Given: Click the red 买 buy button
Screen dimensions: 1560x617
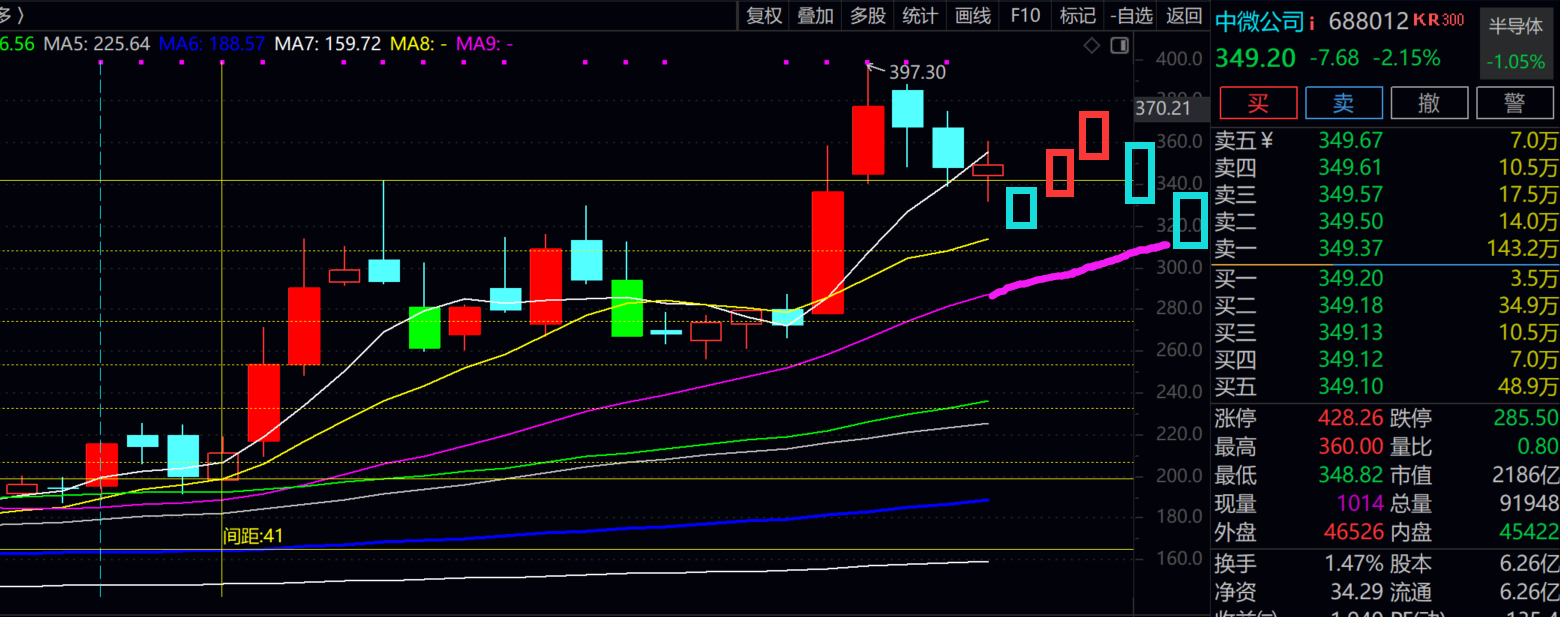Looking at the screenshot, I should [1258, 103].
